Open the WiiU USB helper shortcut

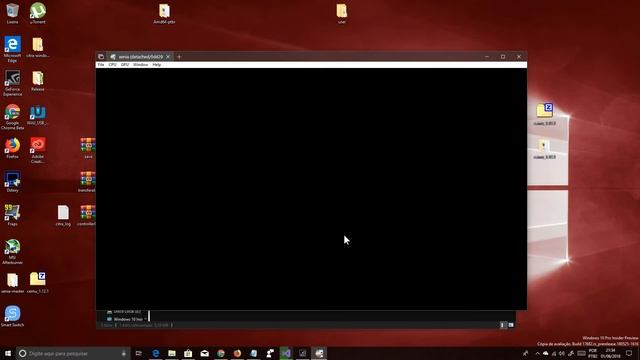click(38, 115)
